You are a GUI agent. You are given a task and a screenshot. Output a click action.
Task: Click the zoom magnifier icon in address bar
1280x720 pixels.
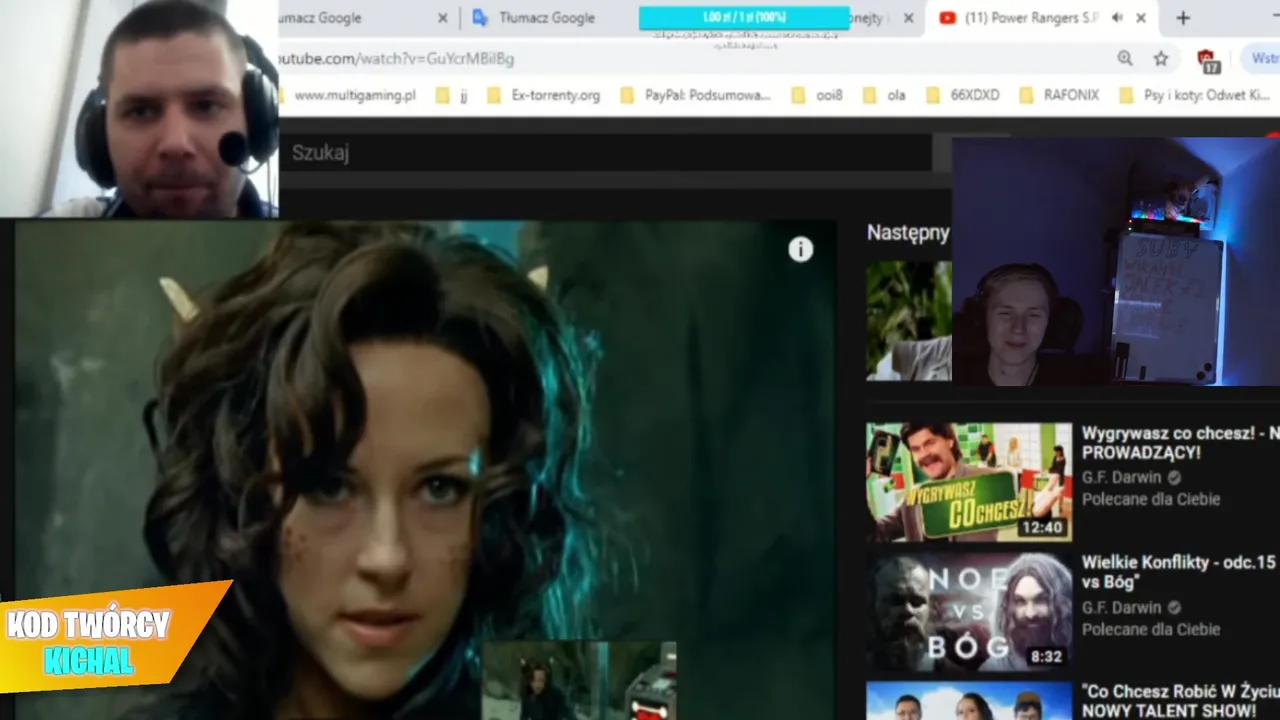tap(1125, 59)
